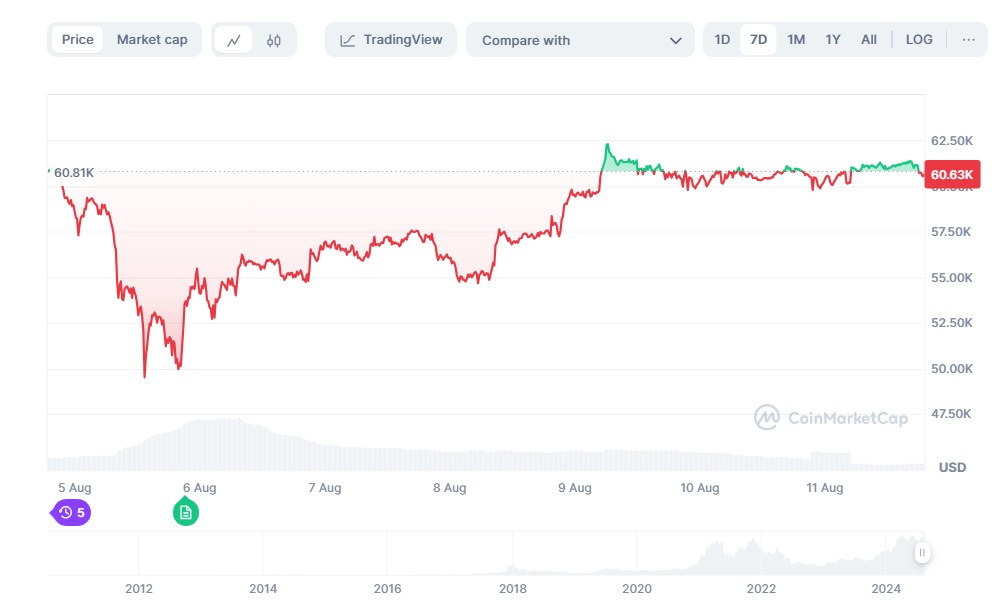Click the 6 Aug date label
Viewport: 1003px width, 614px height.
(x=200, y=488)
